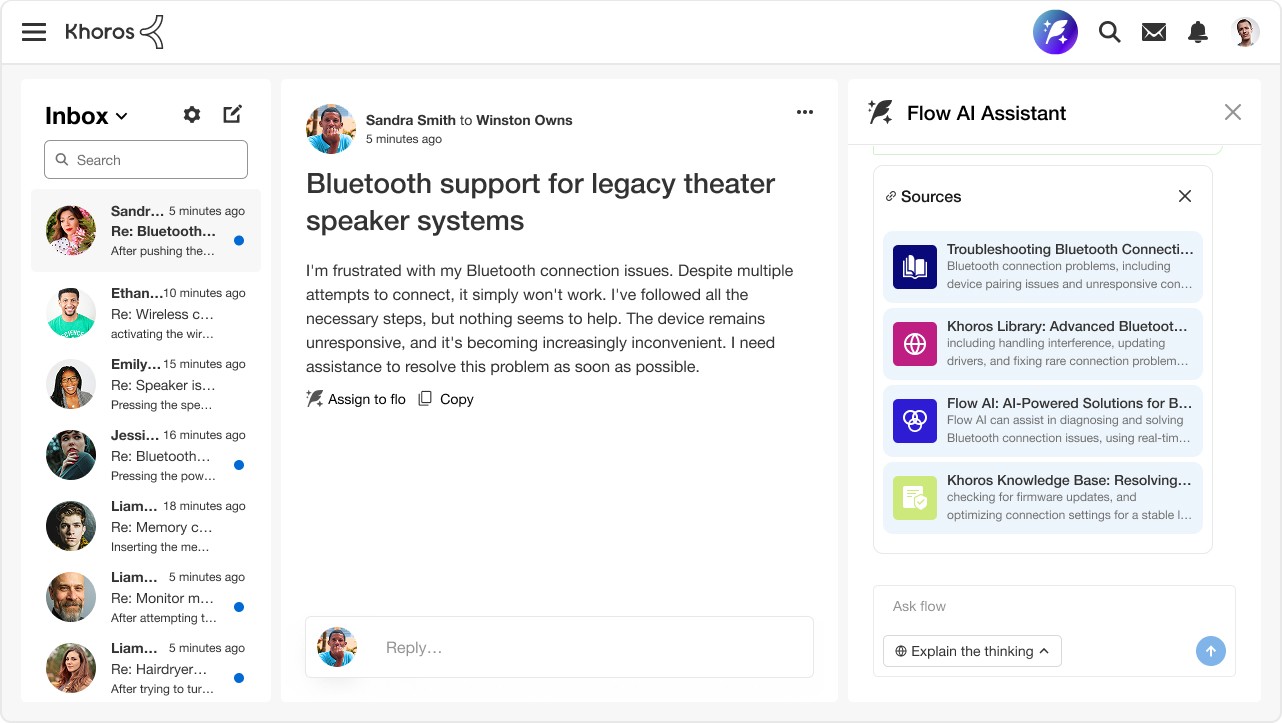Screen dimensions: 1282x723
Task: Open user profile avatar in top bar
Action: 1245,32
